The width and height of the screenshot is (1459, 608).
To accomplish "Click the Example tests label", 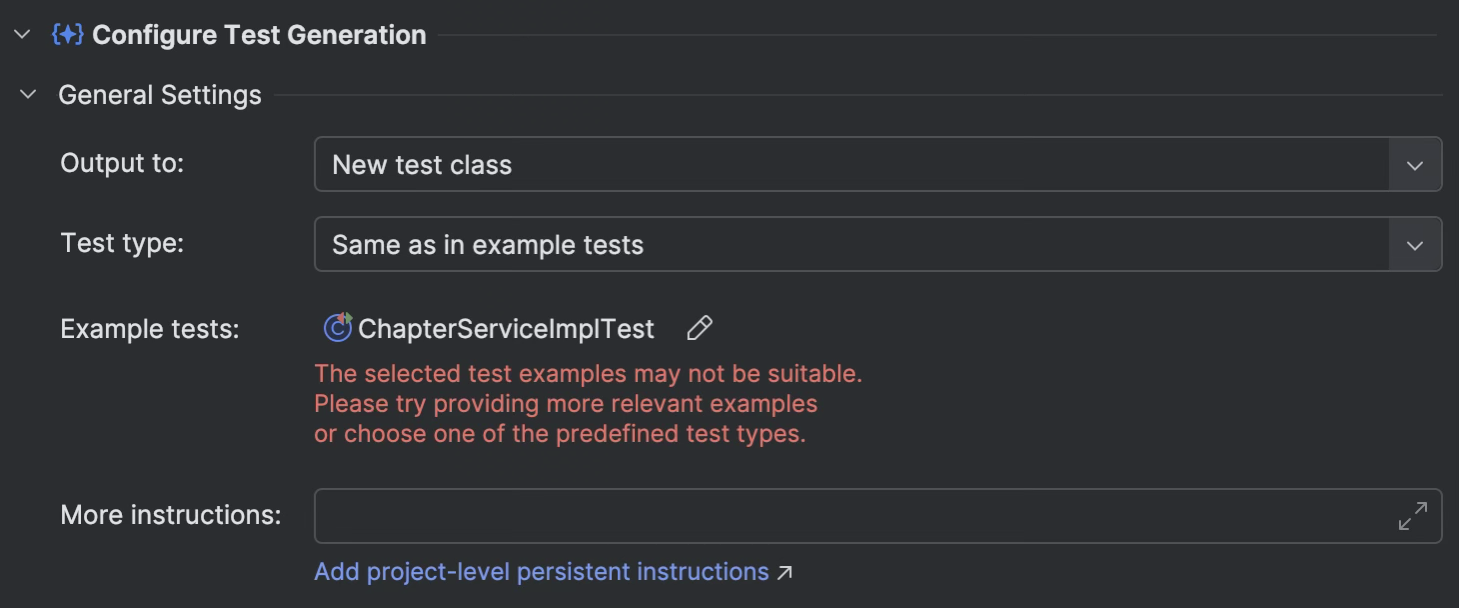I will pyautogui.click(x=150, y=329).
